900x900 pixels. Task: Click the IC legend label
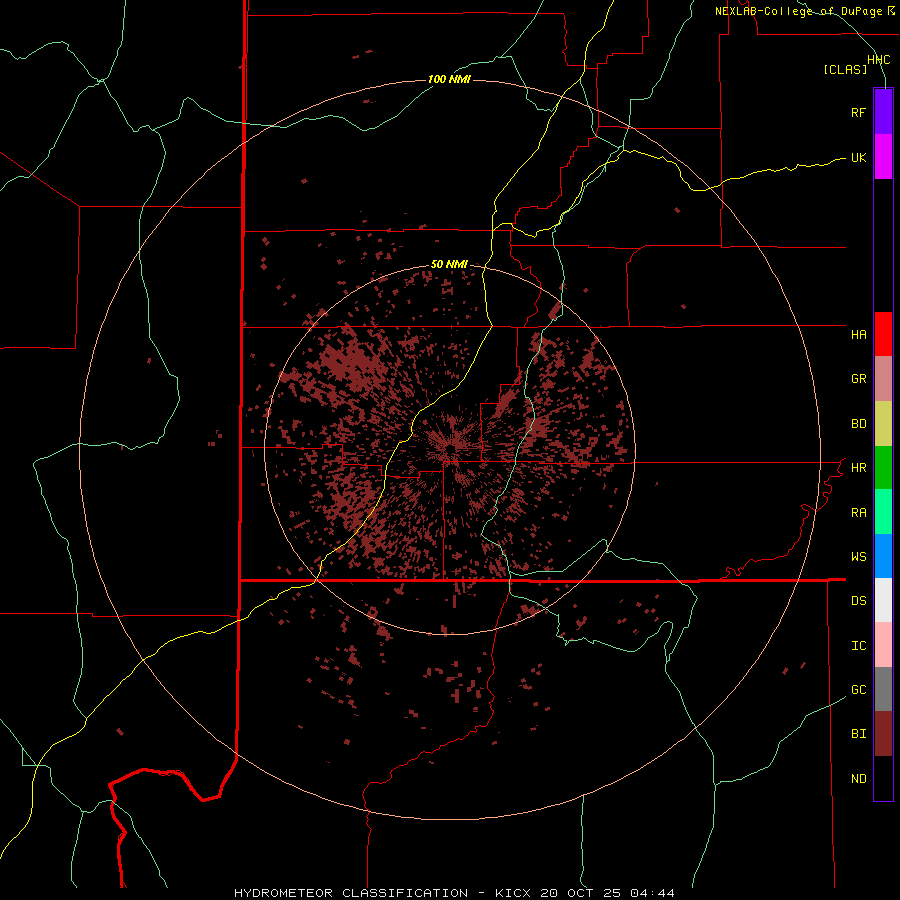[x=858, y=646]
